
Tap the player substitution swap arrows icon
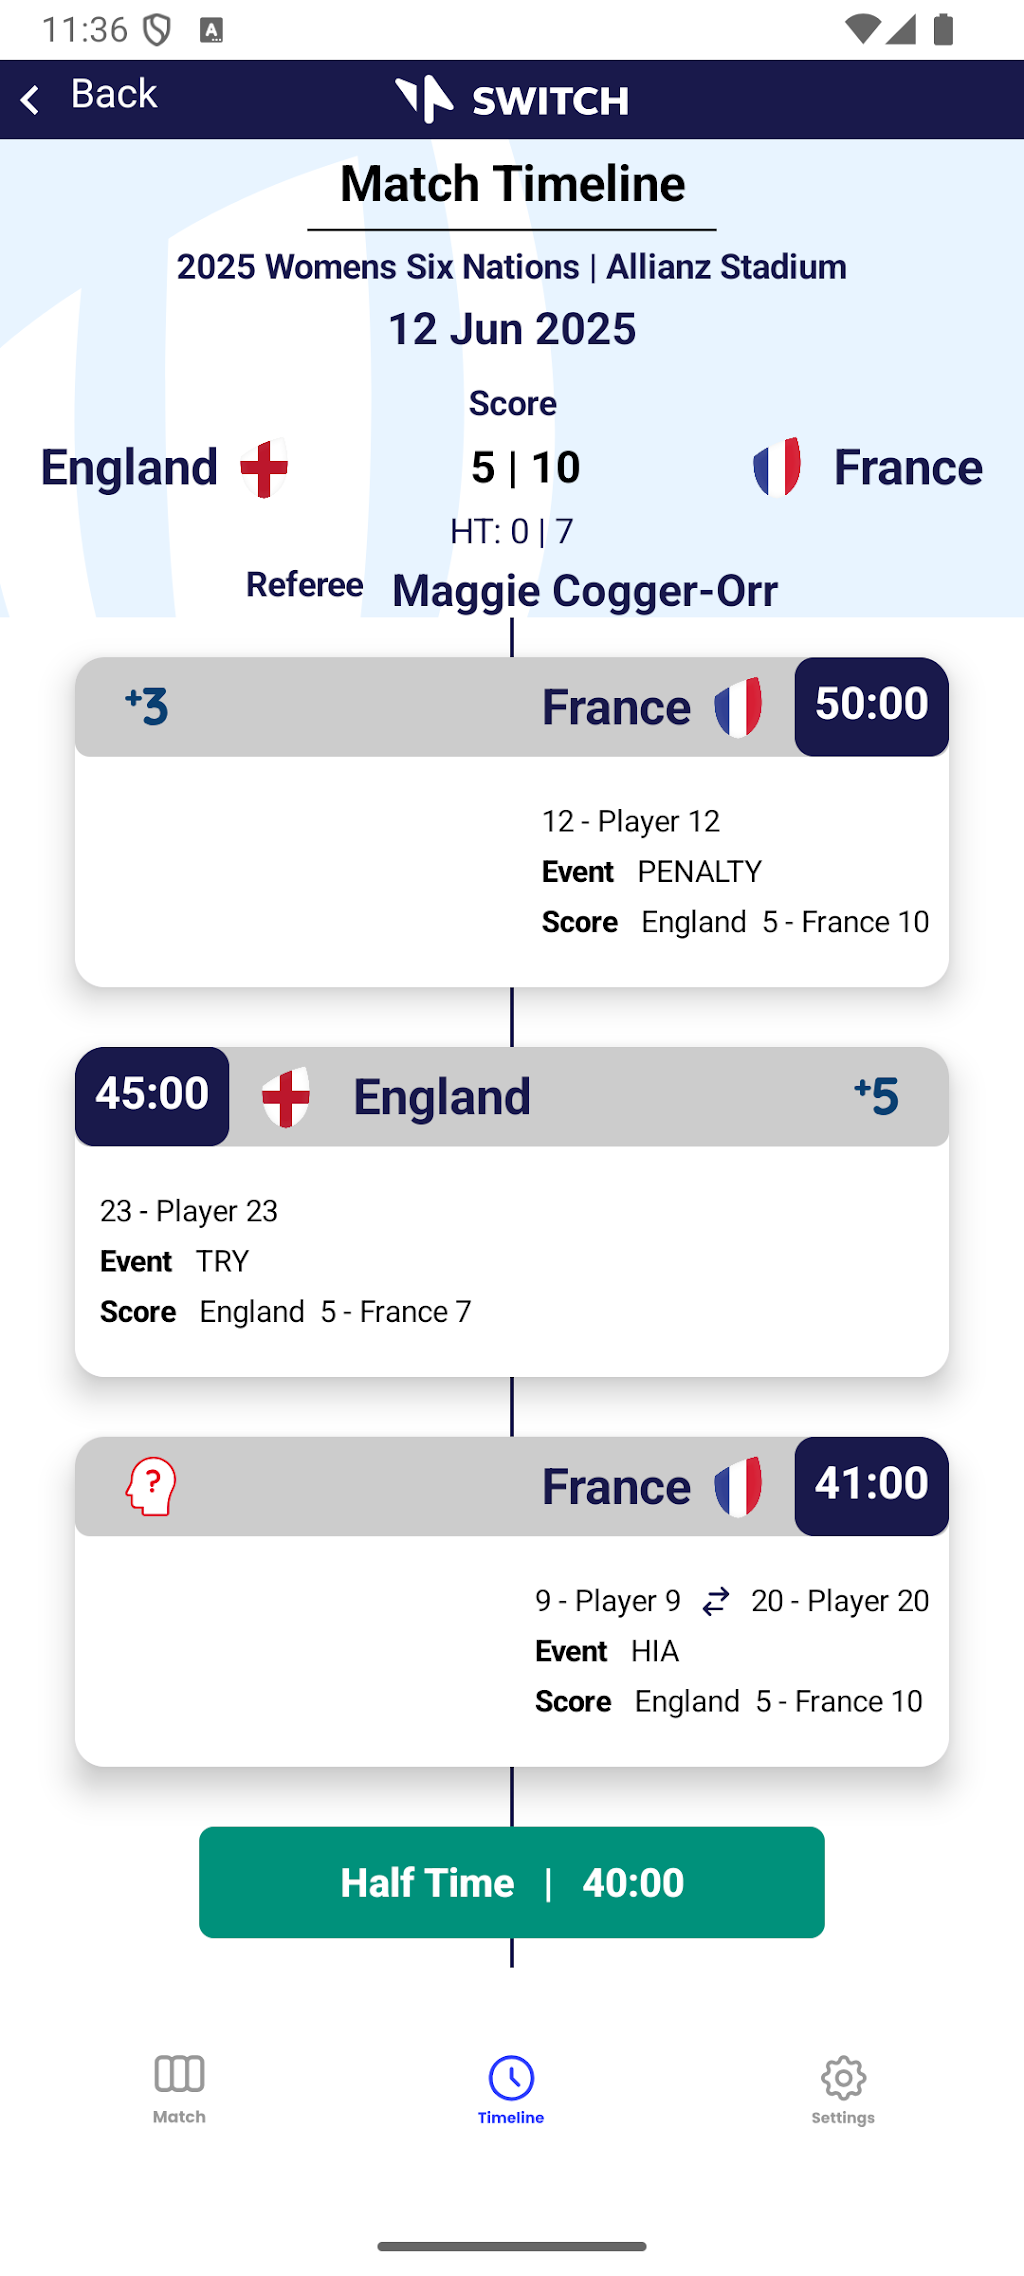[x=716, y=1601]
